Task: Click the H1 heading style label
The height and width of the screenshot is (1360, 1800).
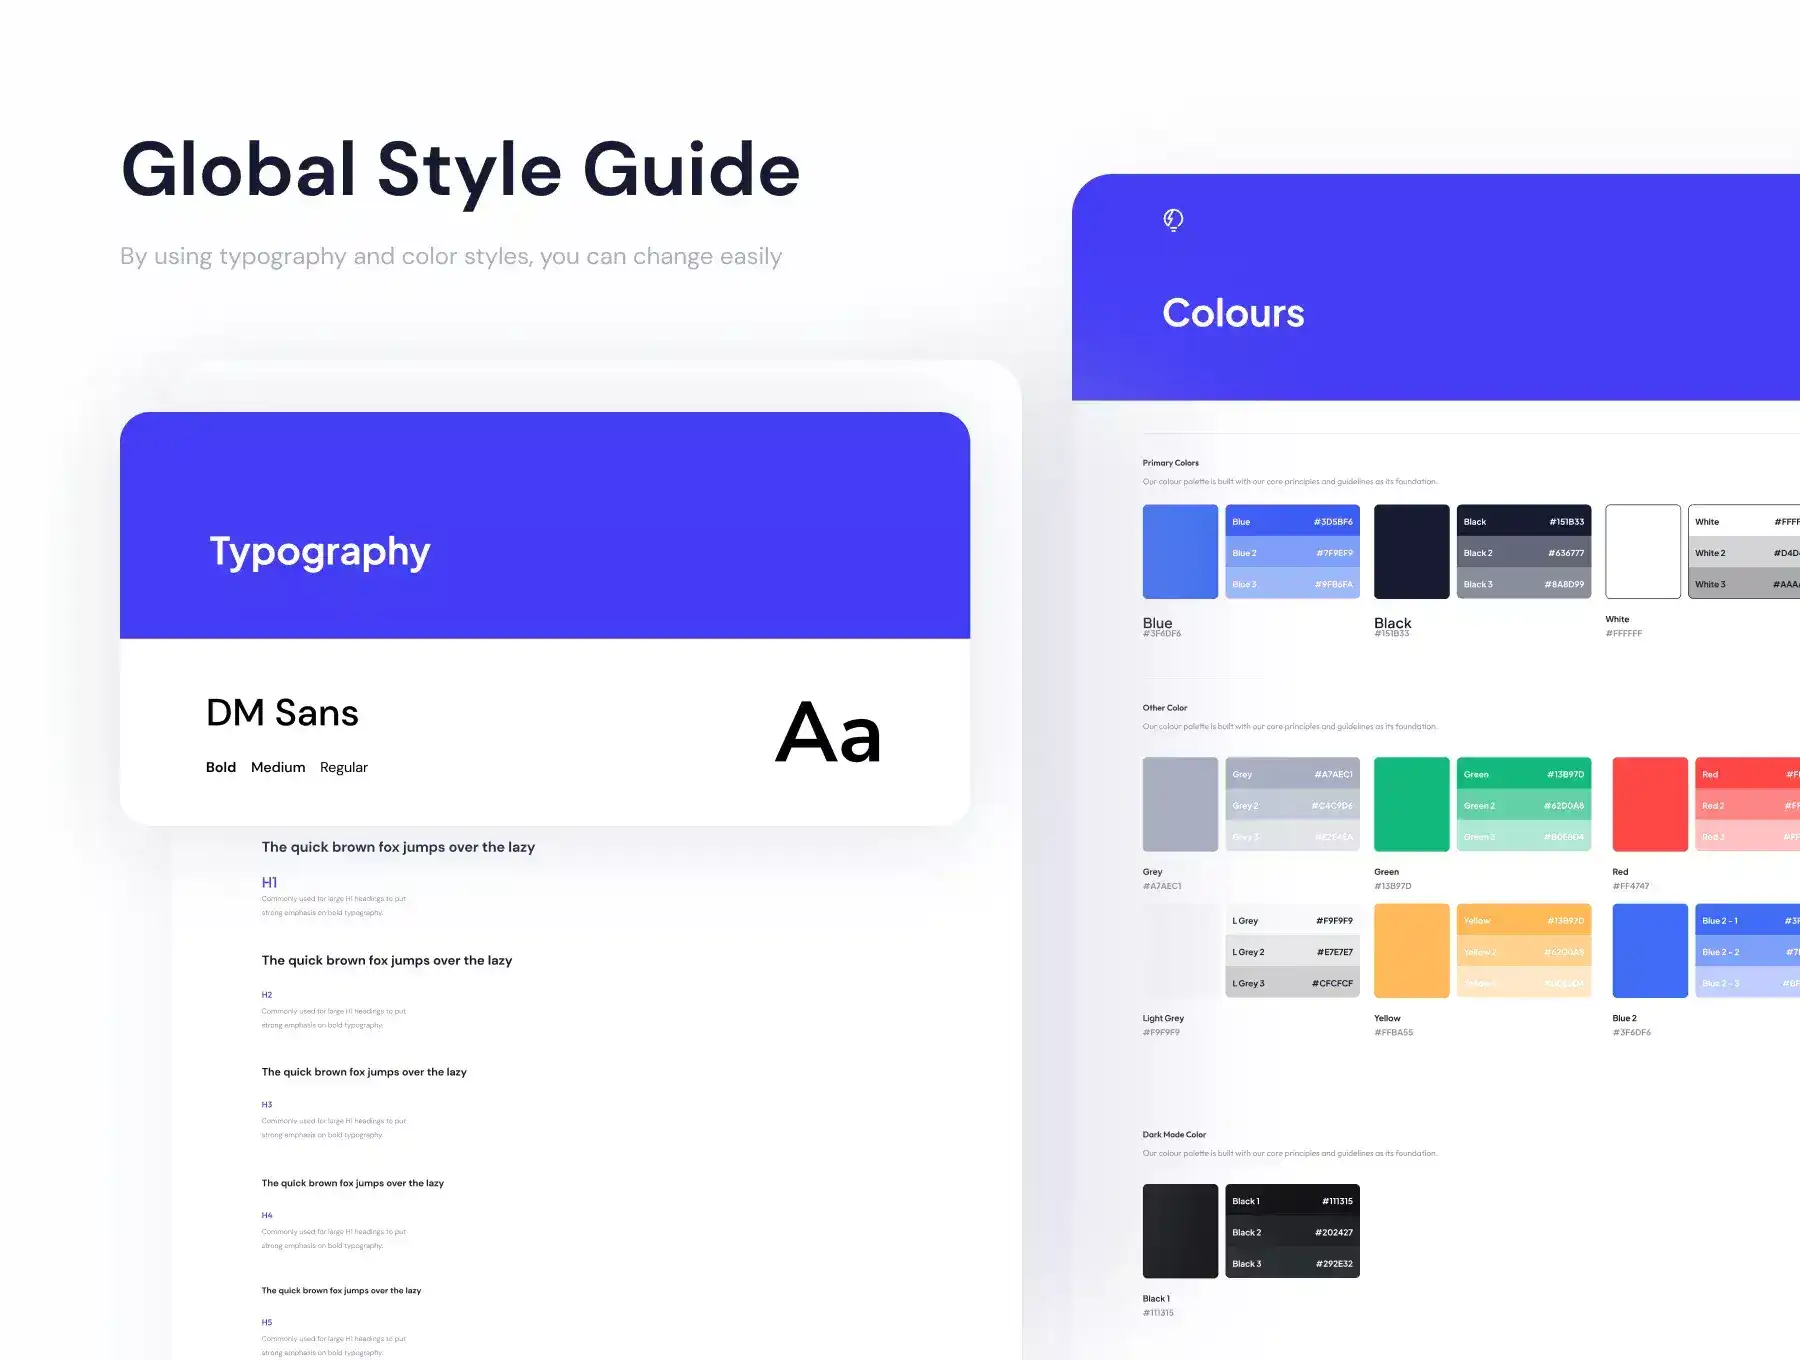Action: [269, 882]
